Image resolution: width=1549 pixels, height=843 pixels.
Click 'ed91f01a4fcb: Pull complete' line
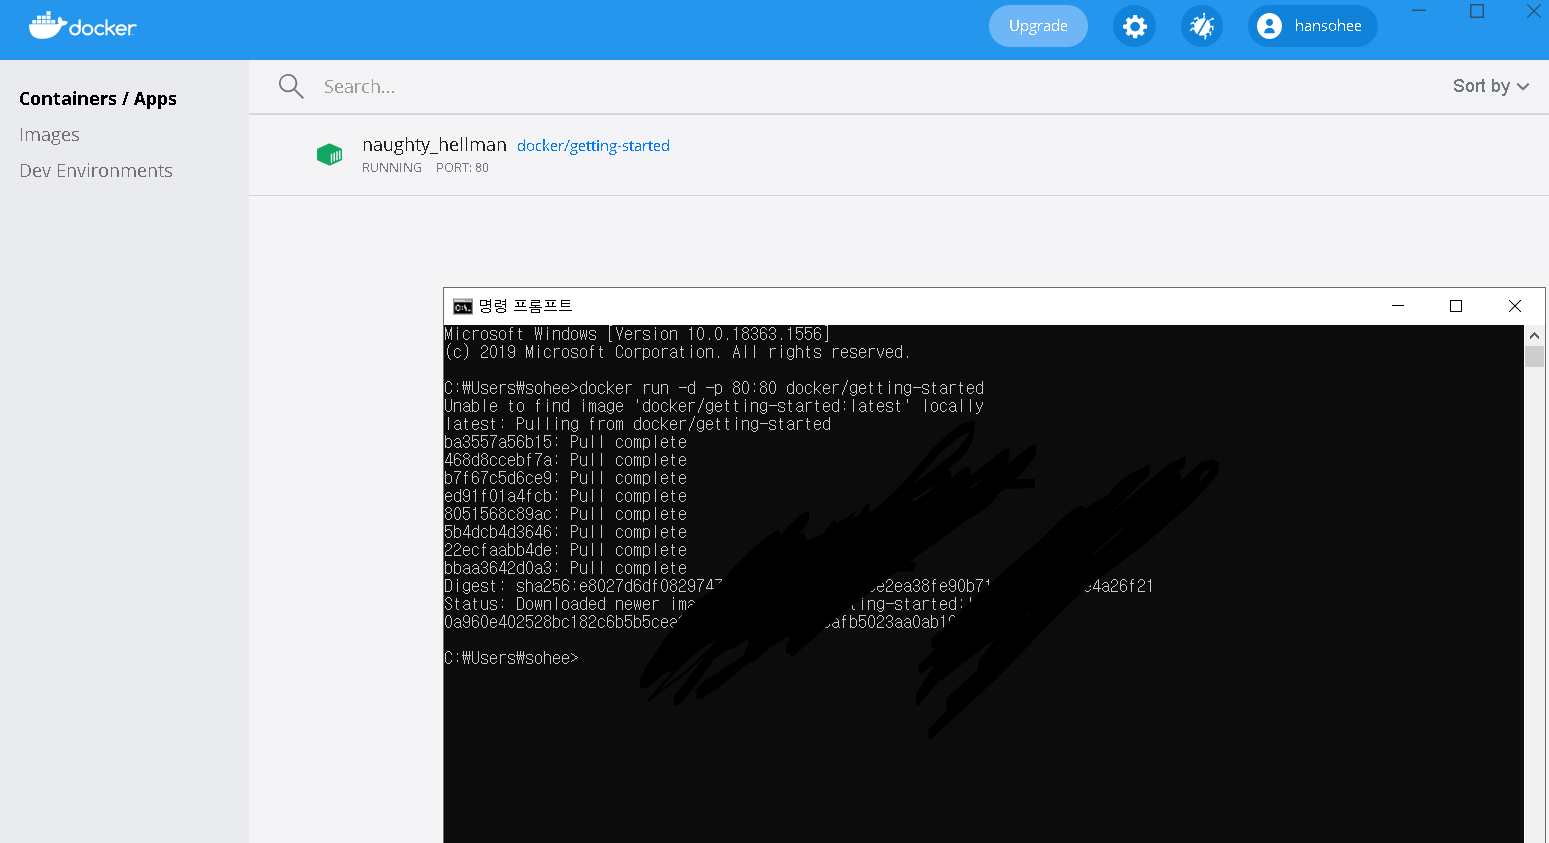(x=565, y=496)
